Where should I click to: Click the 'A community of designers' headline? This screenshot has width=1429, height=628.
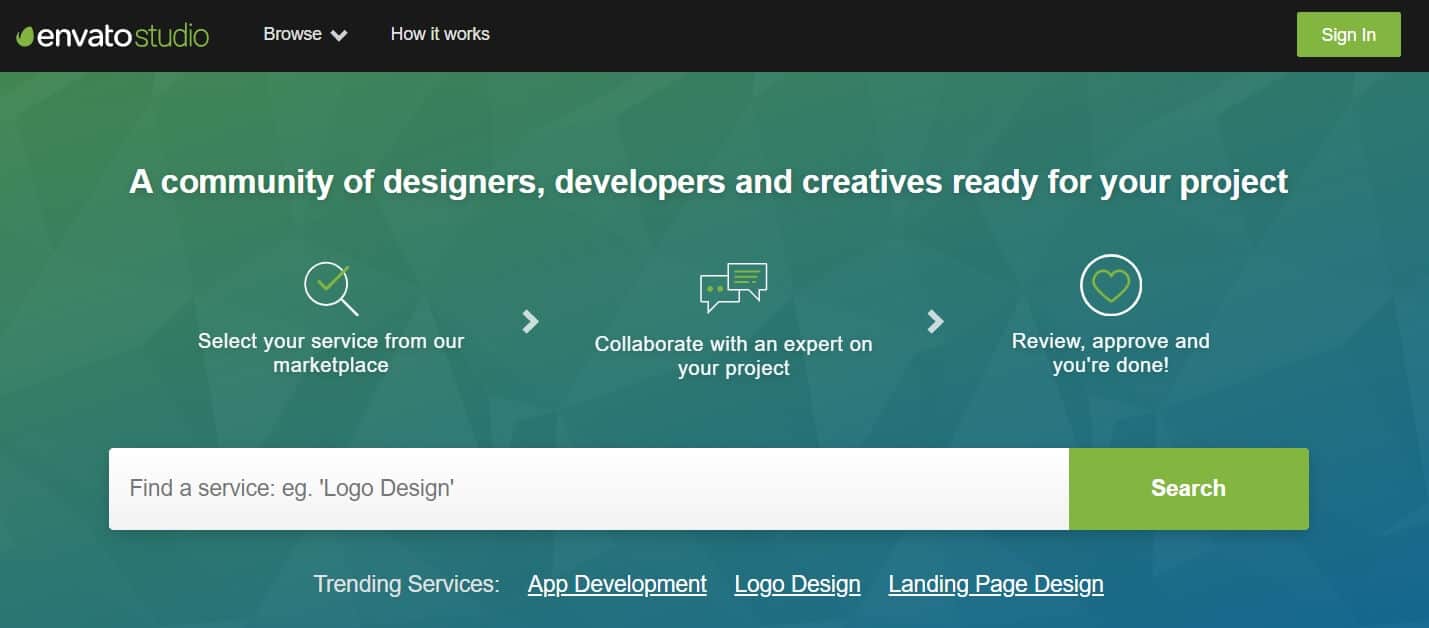click(x=709, y=182)
